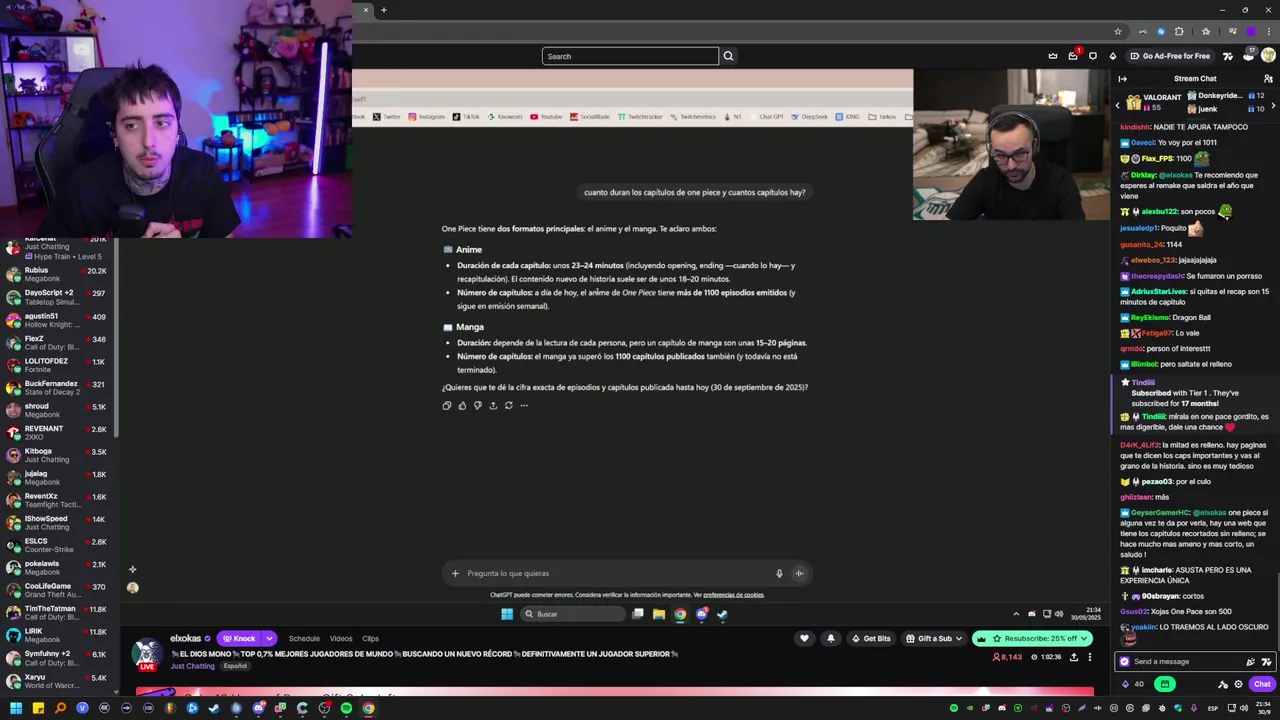1280x720 pixels.
Task: Open system tray volume icon
Action: [x=1244, y=708]
